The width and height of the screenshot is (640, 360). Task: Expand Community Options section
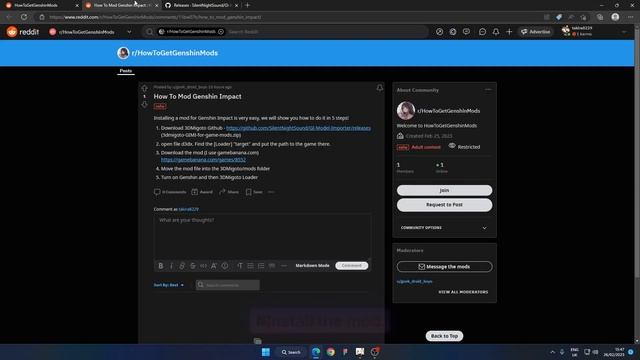coord(444,228)
